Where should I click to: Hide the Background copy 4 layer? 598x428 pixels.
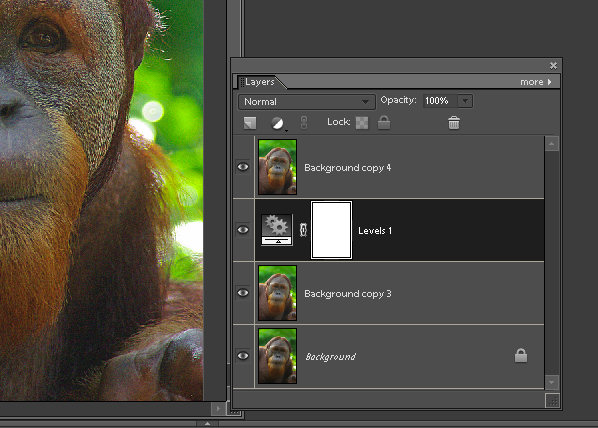point(243,167)
